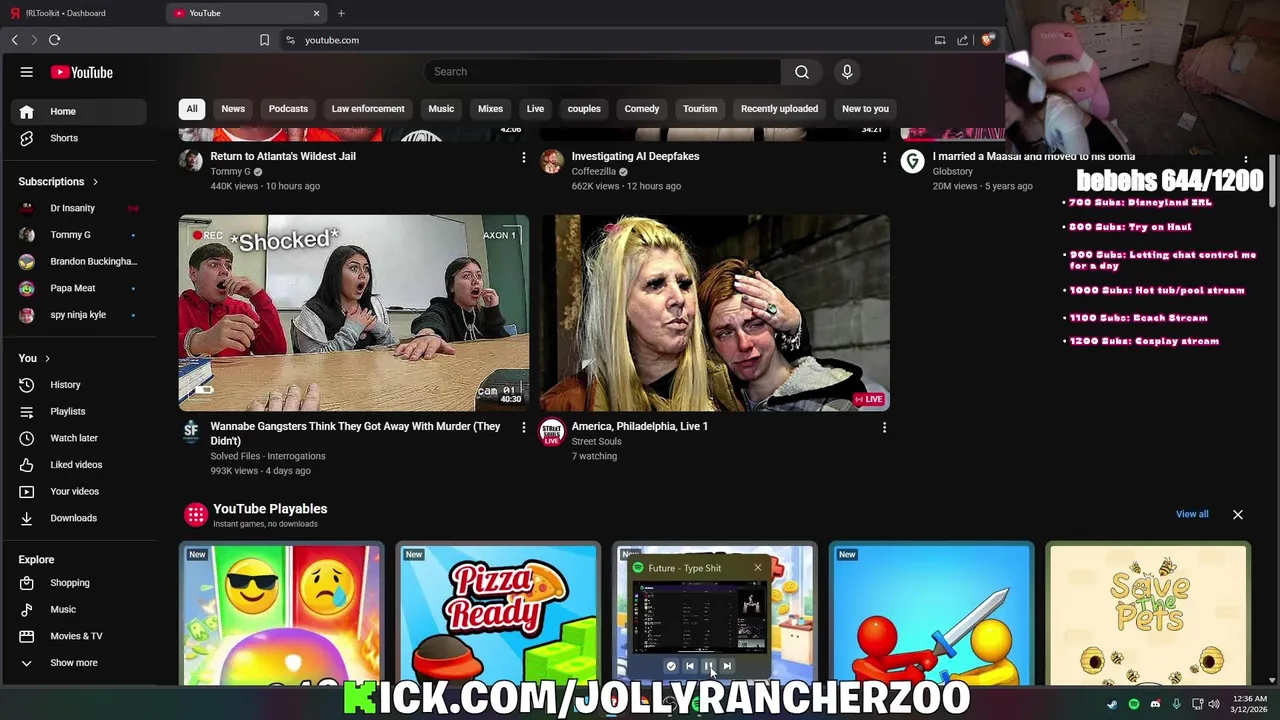Open Music under Explore in sidebar
Viewport: 1280px width, 720px height.
80,609
